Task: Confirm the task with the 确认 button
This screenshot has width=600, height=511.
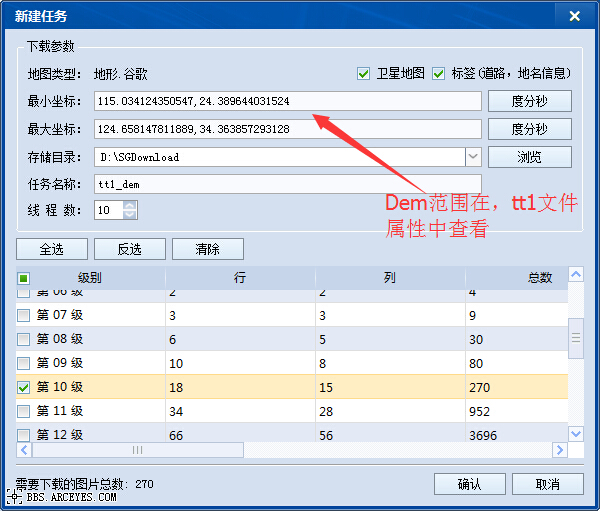Action: coord(469,484)
